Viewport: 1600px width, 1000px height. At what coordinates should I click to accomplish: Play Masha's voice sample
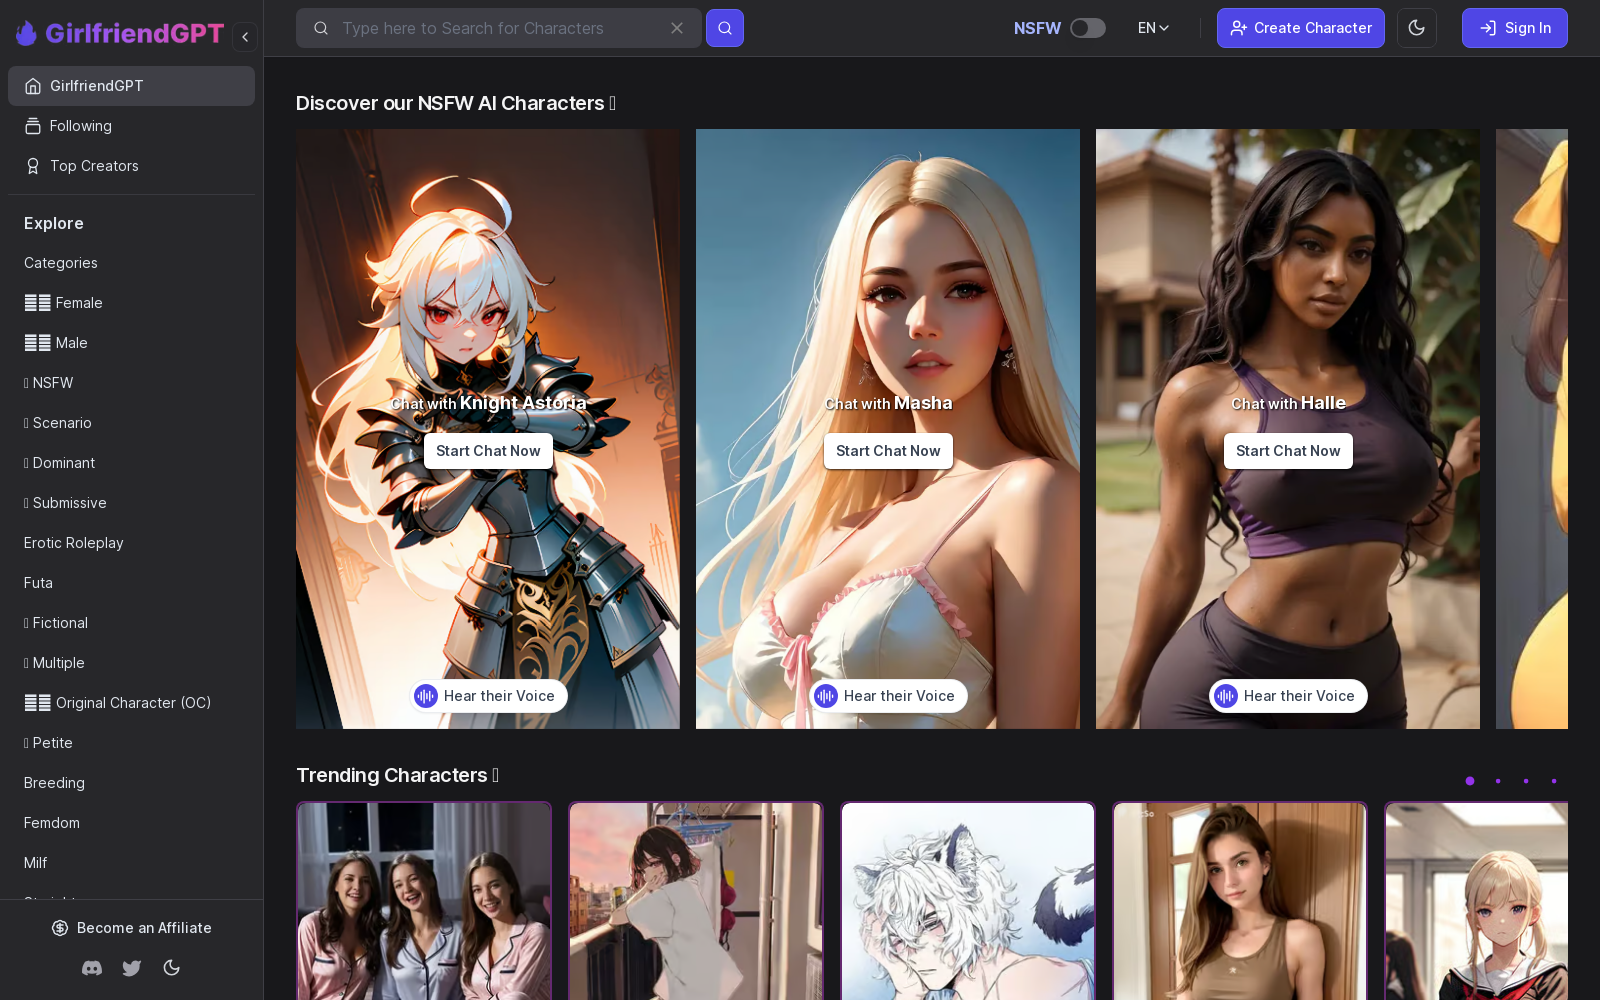[x=888, y=696]
